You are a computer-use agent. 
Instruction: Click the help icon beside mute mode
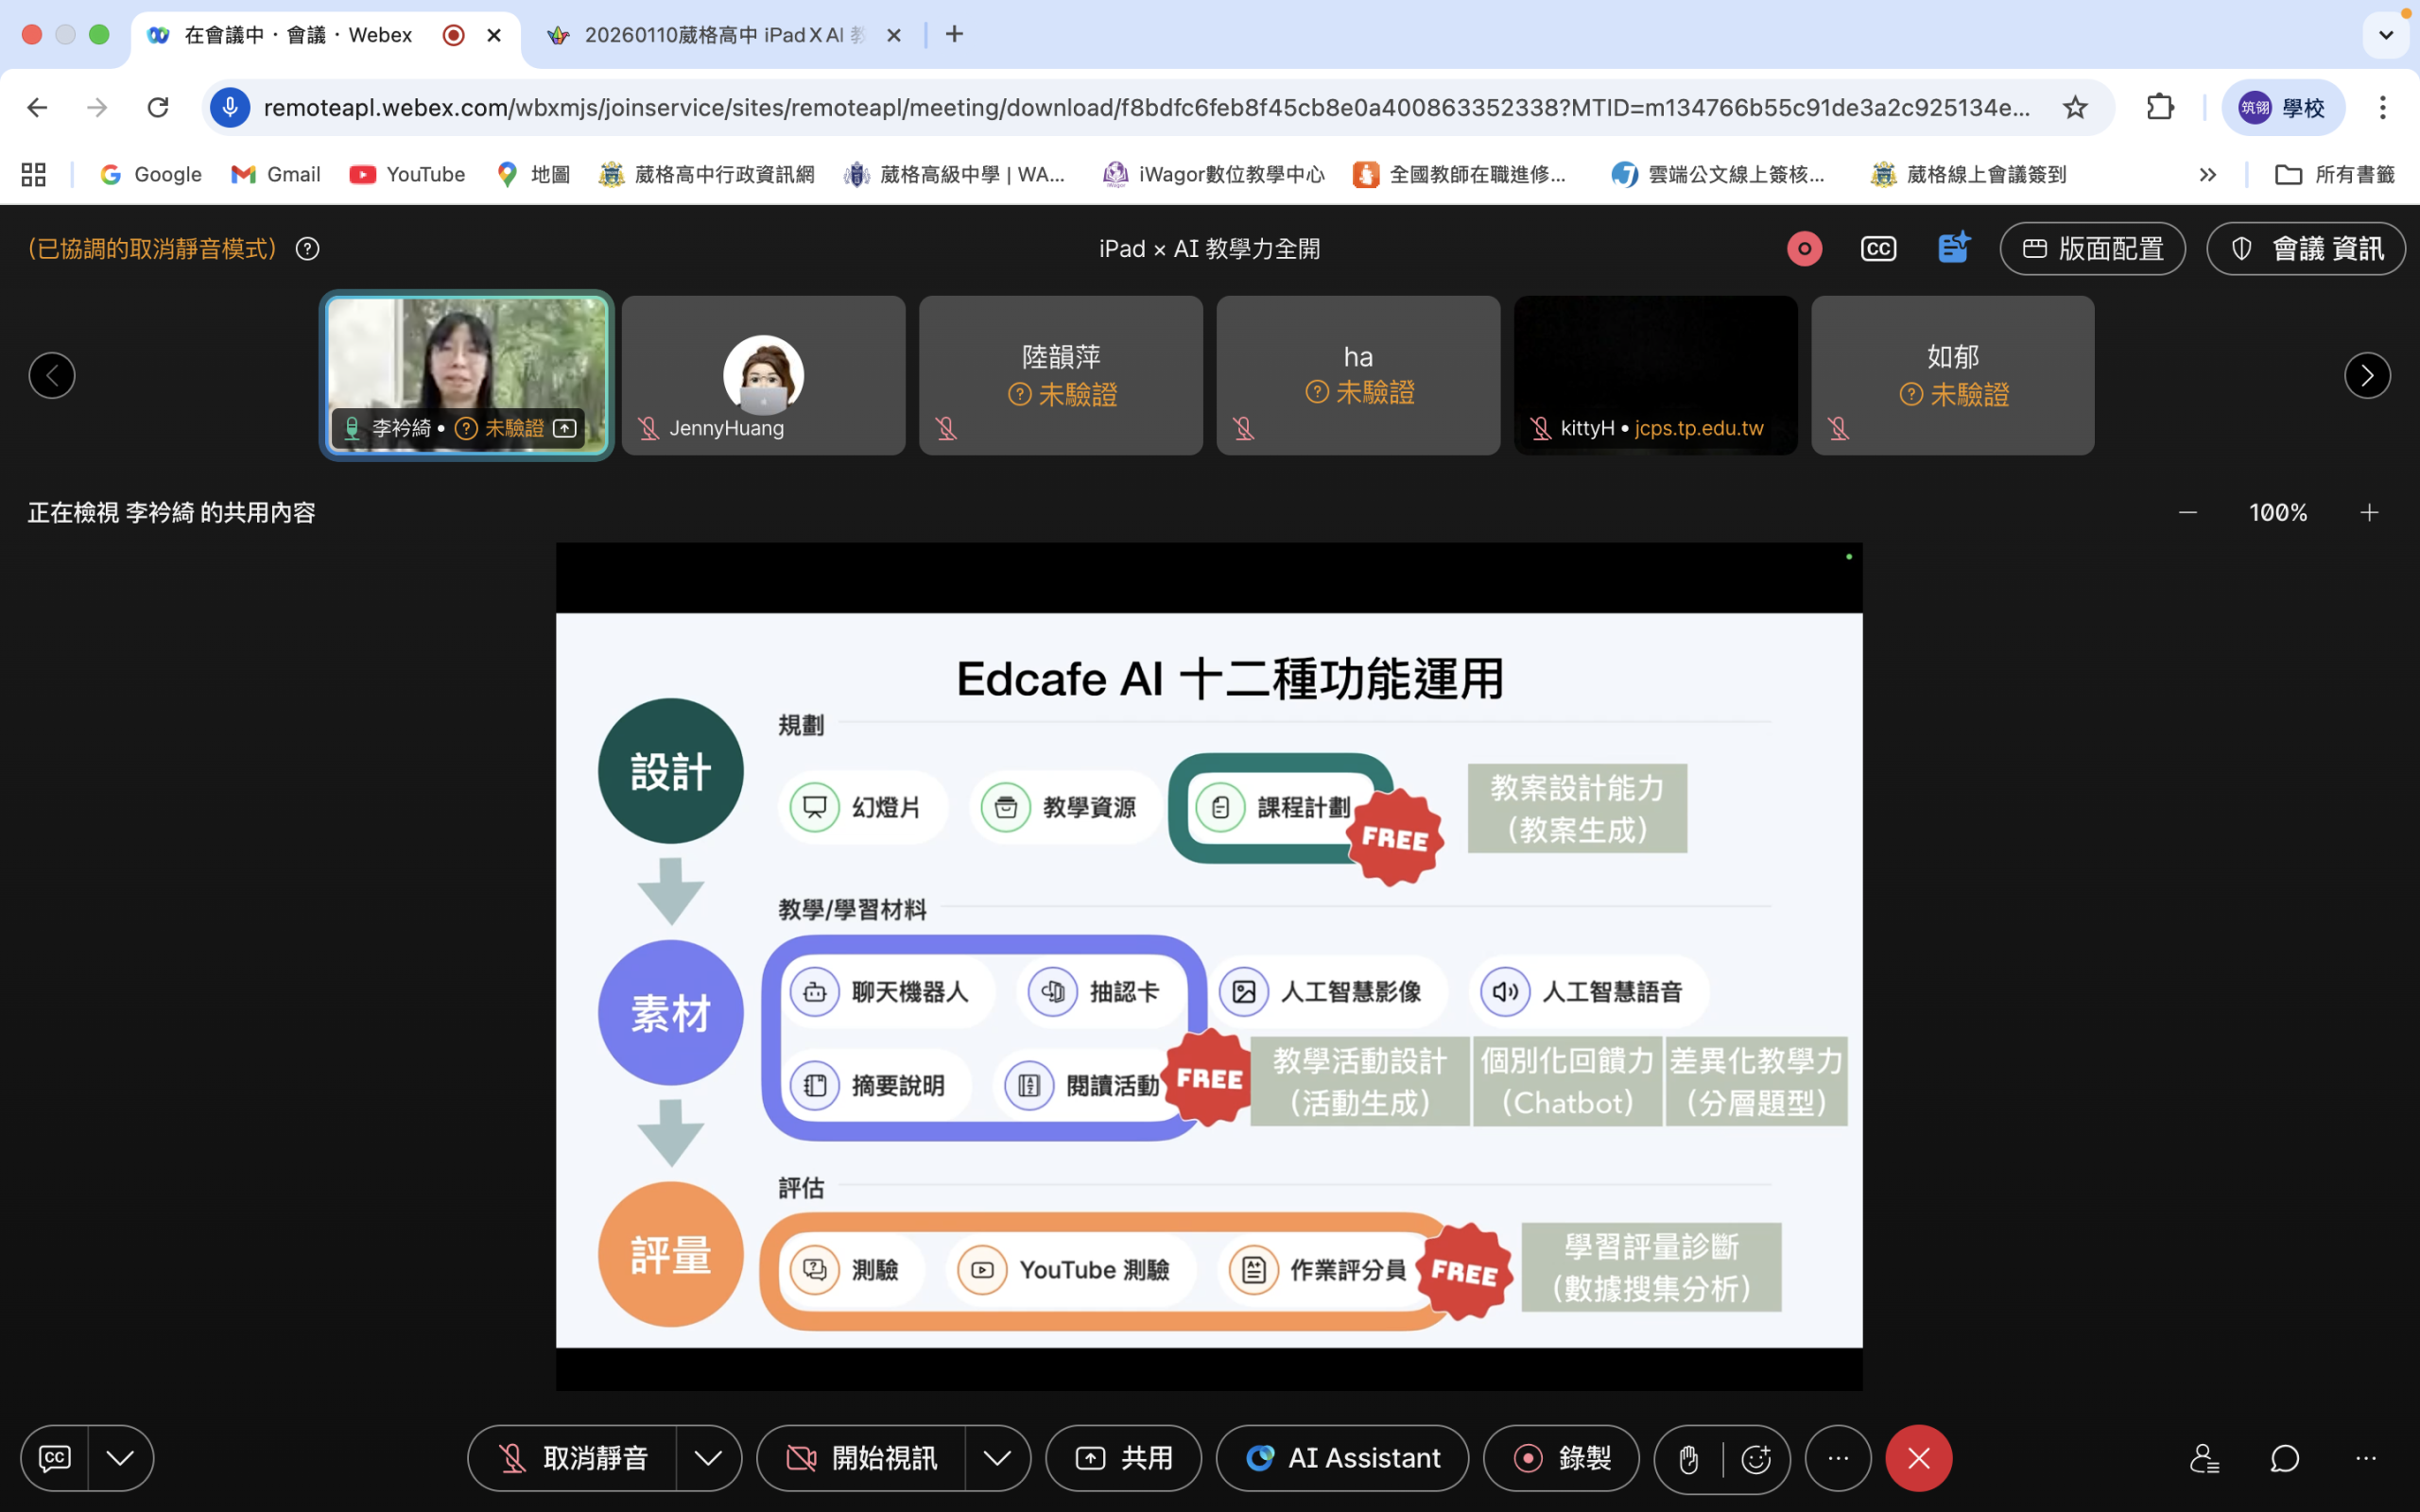point(308,248)
